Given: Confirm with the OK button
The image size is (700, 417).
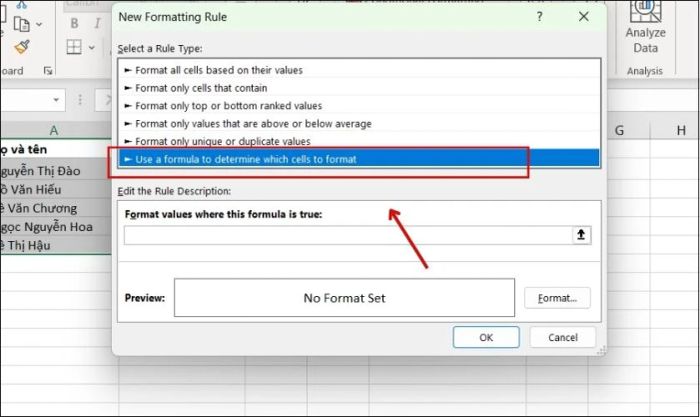Looking at the screenshot, I should (486, 337).
